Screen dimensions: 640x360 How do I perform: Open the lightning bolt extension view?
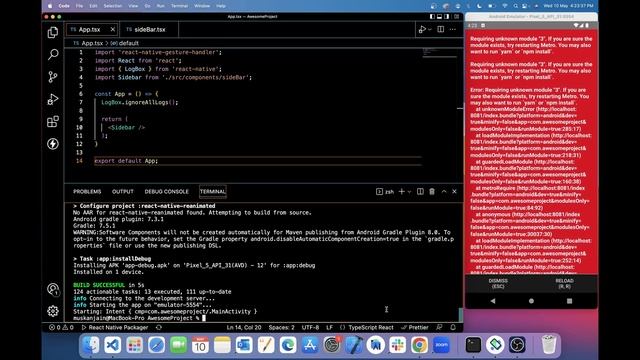pos(53,144)
